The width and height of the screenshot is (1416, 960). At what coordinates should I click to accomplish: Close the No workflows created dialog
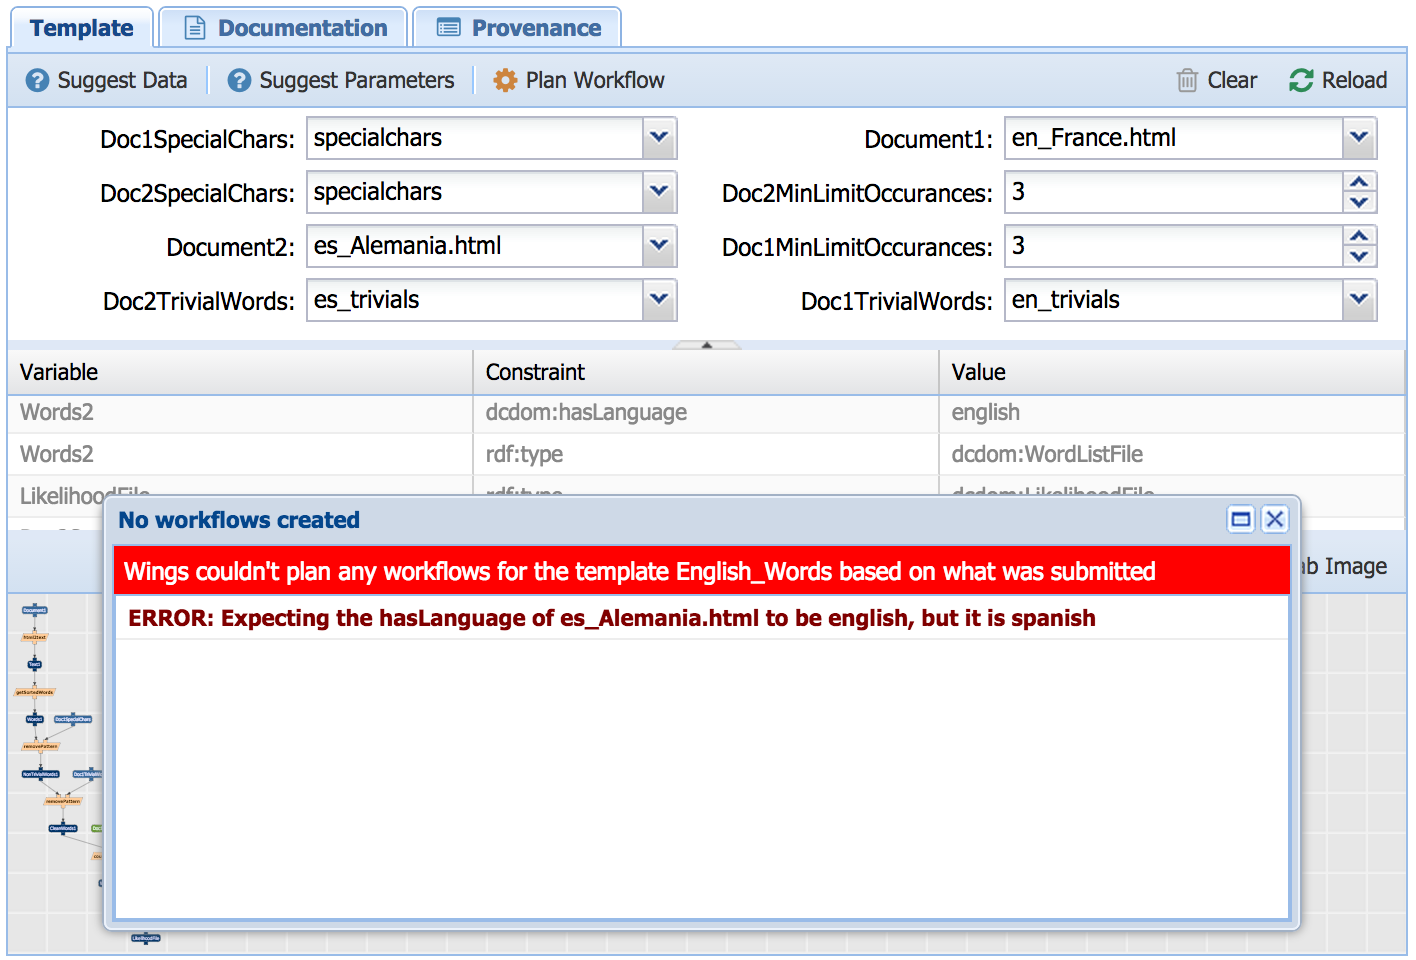point(1274,519)
